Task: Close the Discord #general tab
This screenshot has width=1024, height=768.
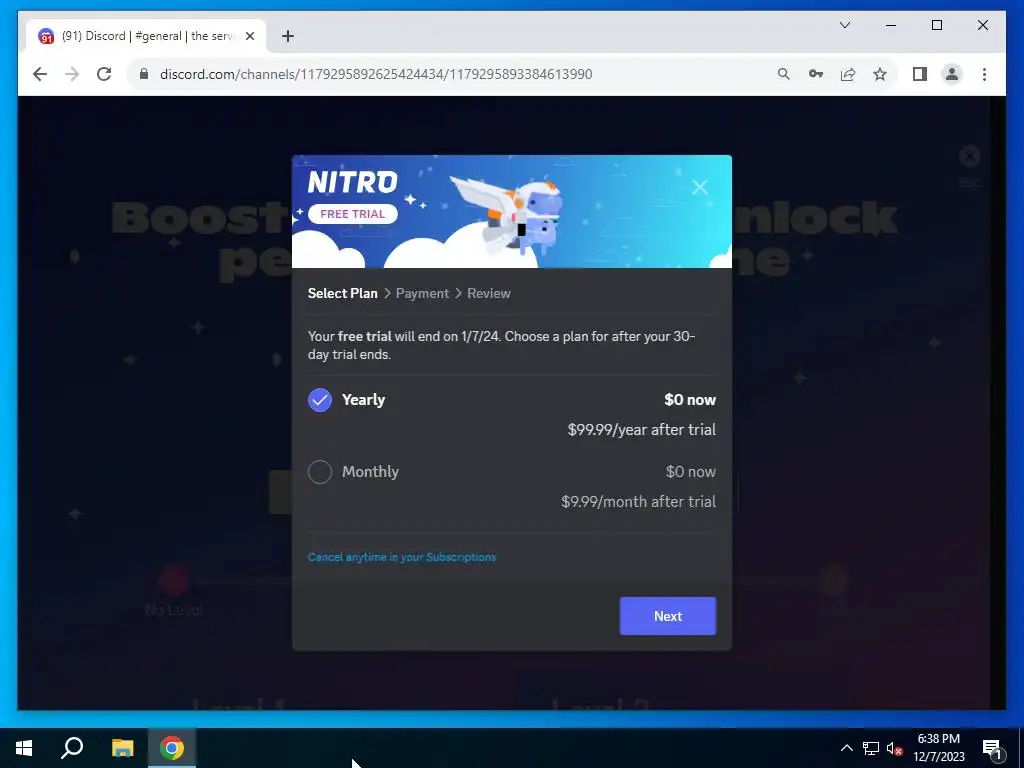Action: (x=249, y=36)
